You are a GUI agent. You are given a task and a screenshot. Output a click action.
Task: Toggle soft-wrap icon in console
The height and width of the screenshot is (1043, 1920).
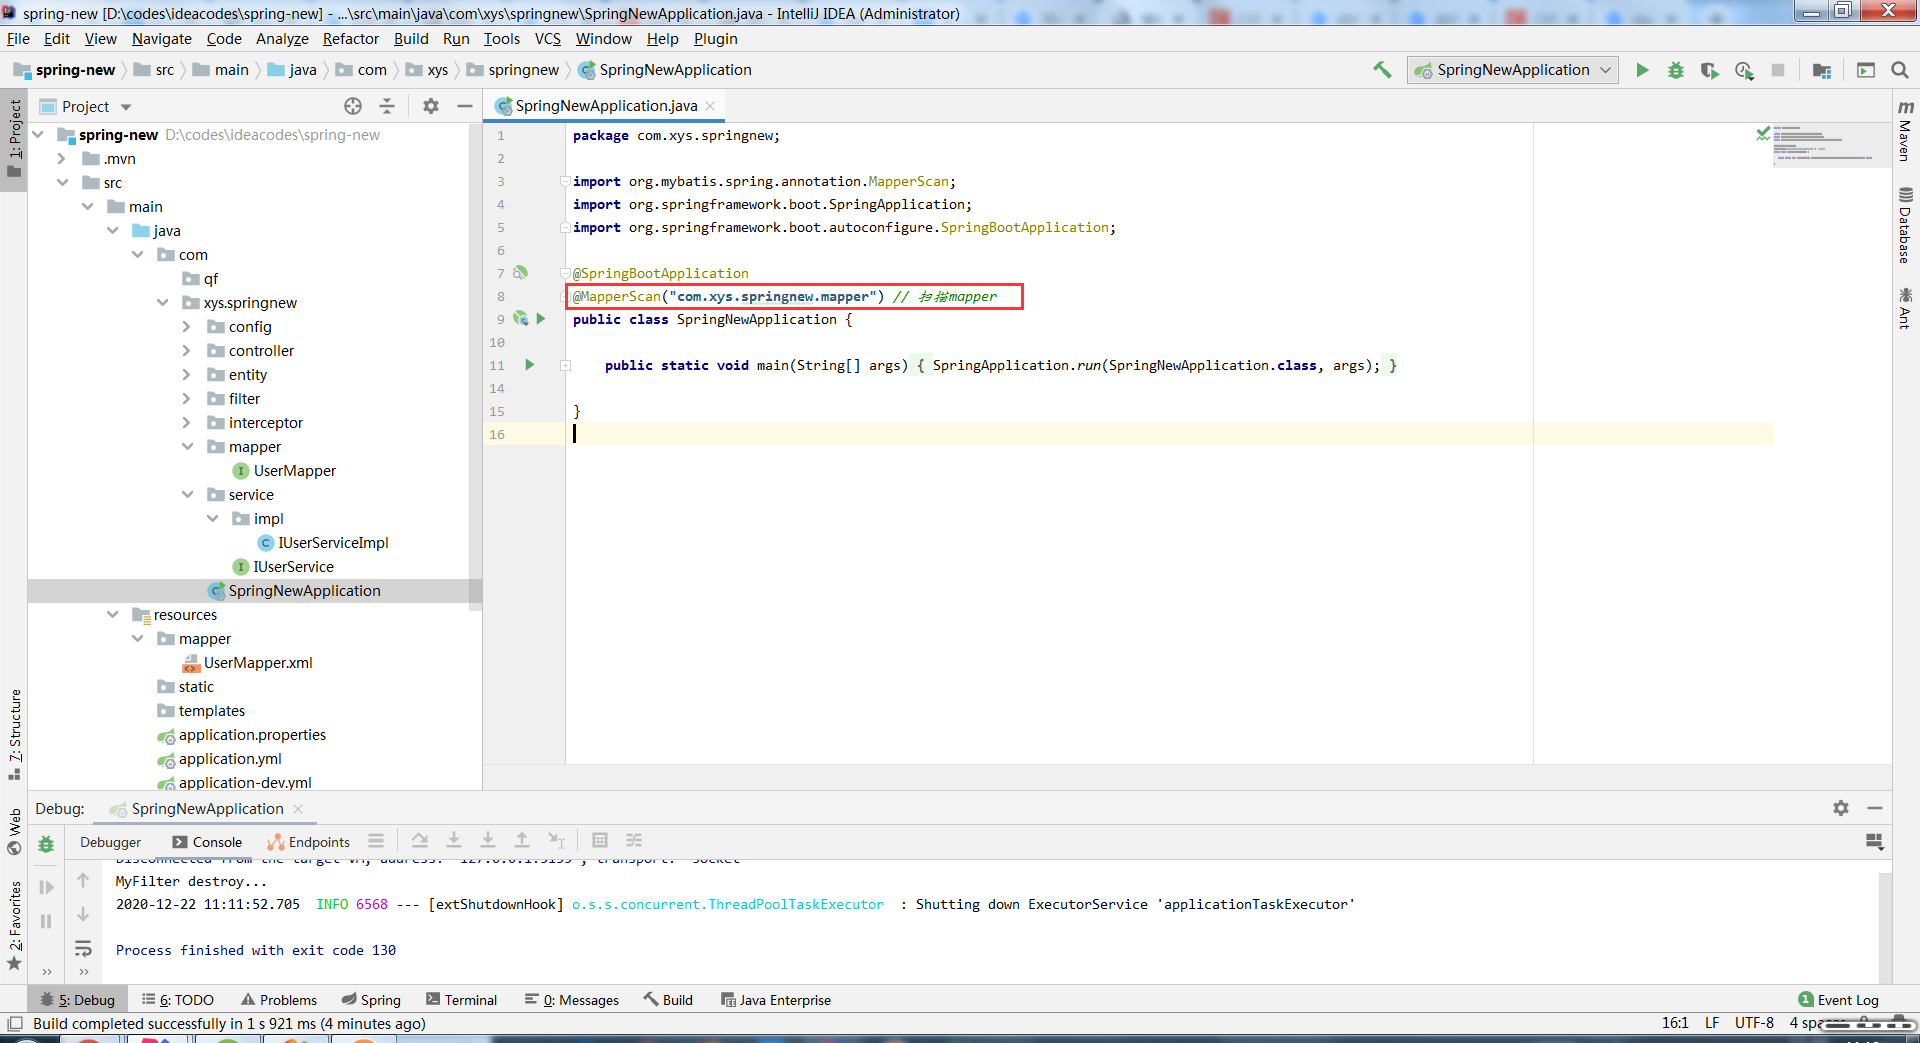point(83,948)
